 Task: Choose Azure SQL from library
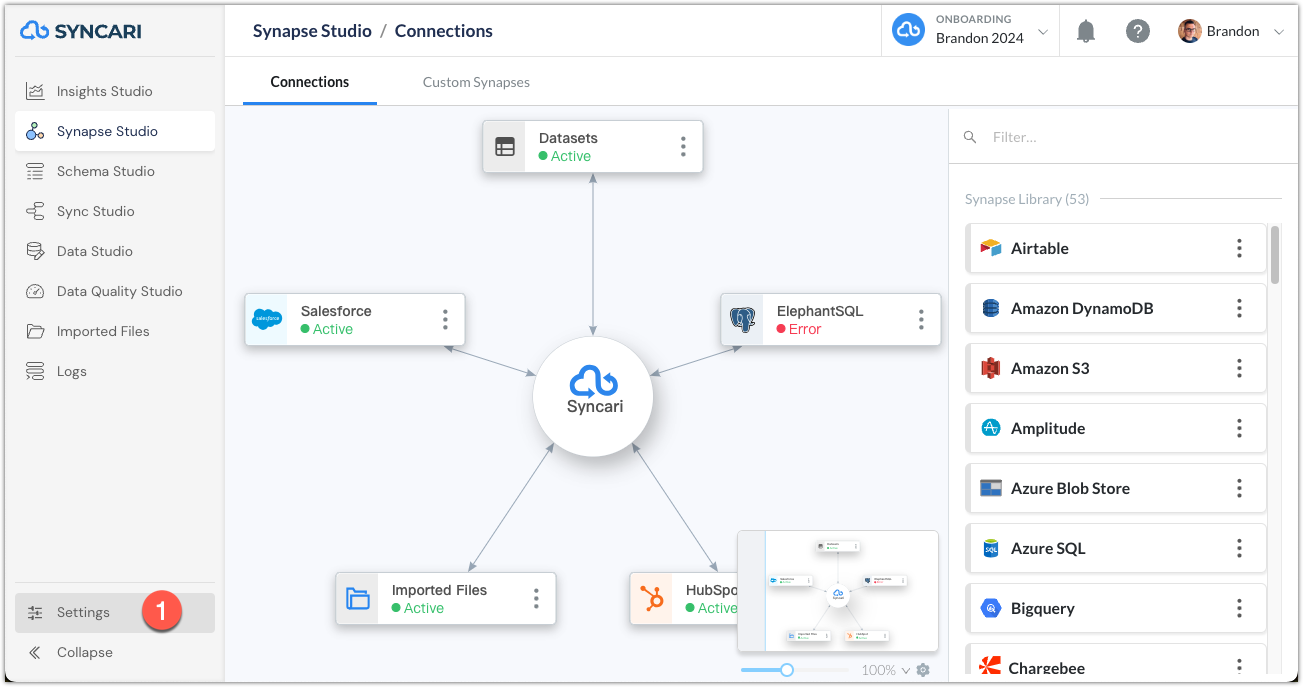pyautogui.click(x=1116, y=548)
